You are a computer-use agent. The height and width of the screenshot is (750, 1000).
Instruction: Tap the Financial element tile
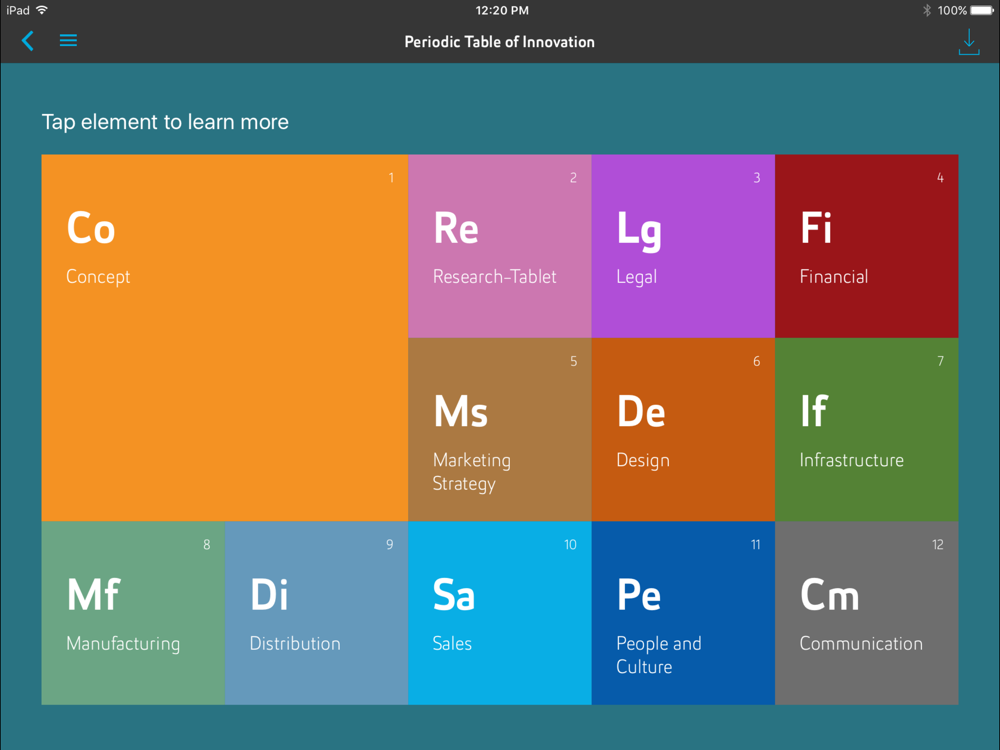tap(866, 246)
